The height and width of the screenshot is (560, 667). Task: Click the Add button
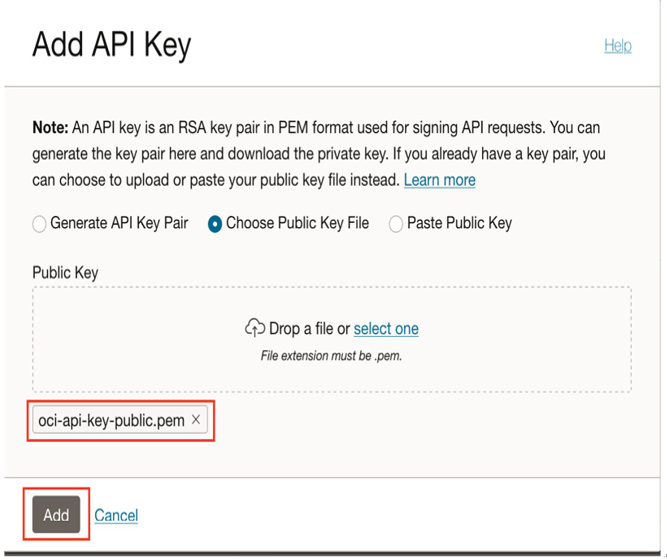(56, 514)
